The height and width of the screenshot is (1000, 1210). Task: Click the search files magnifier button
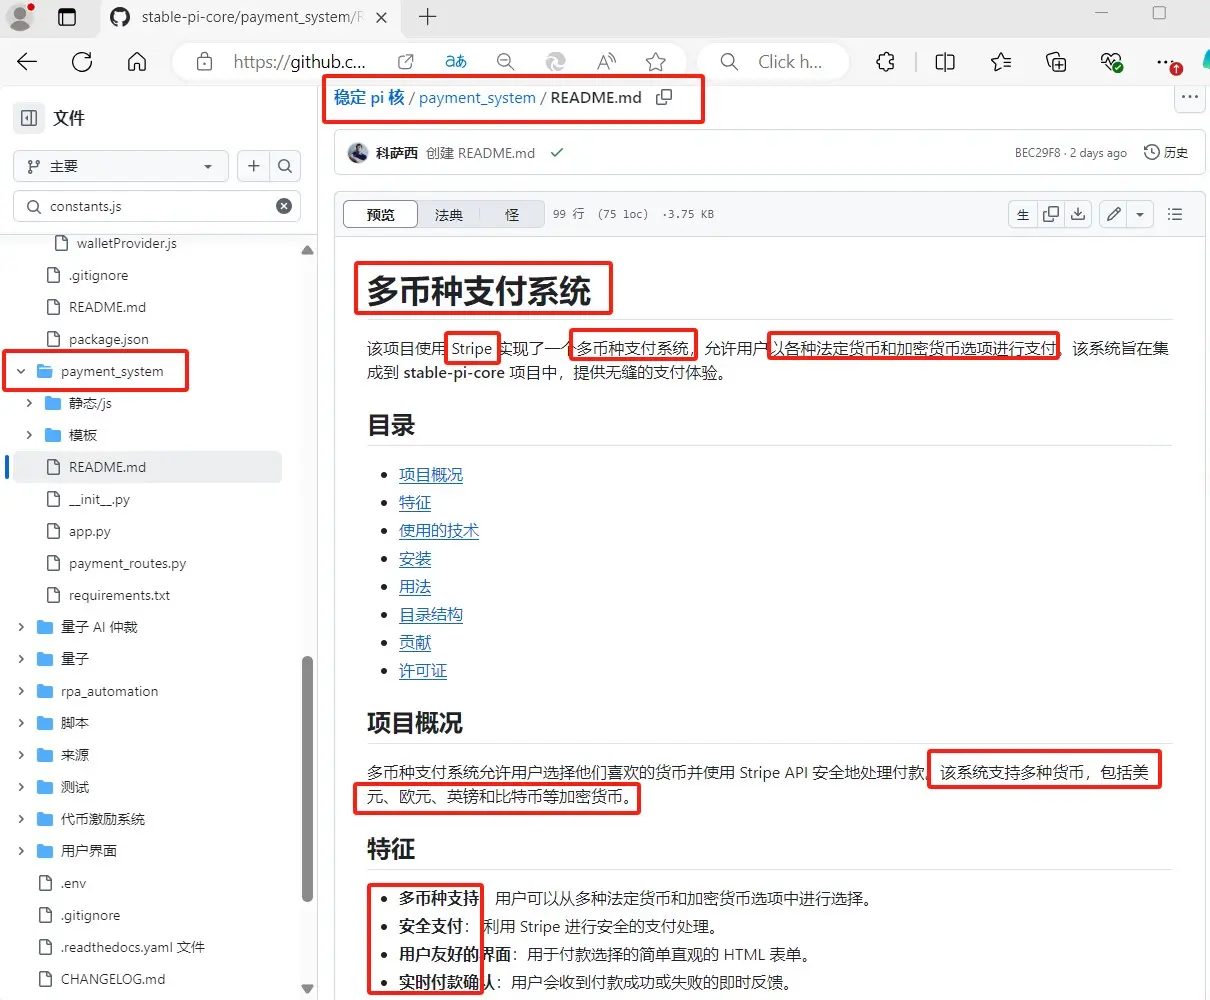(285, 166)
